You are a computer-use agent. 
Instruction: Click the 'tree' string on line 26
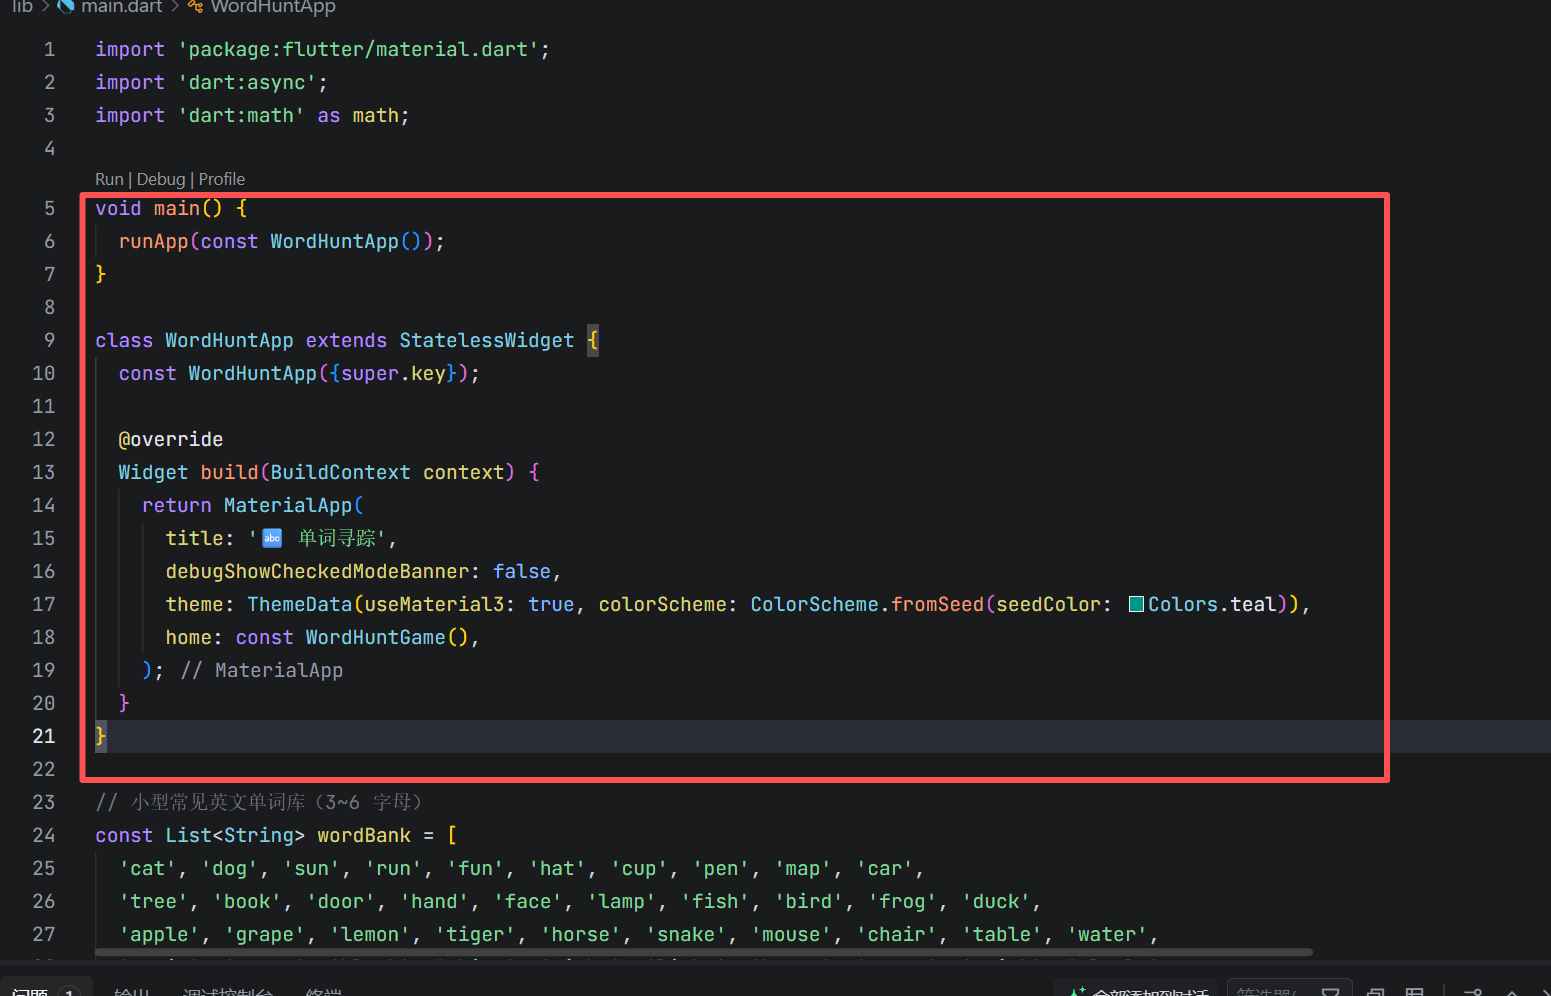pyautogui.click(x=153, y=901)
